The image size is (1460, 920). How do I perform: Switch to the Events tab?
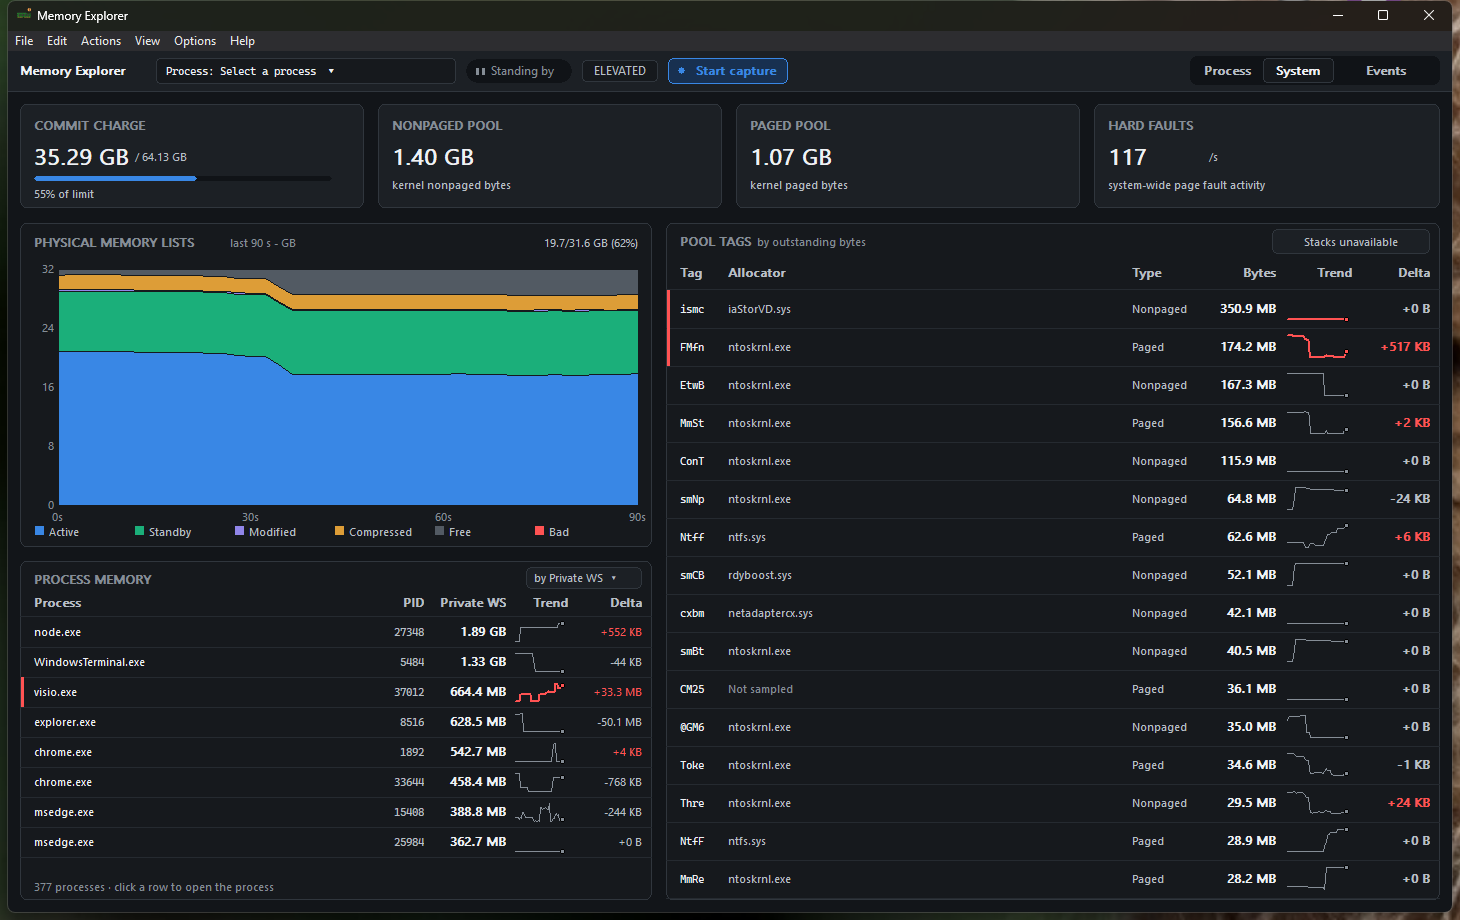pos(1386,71)
